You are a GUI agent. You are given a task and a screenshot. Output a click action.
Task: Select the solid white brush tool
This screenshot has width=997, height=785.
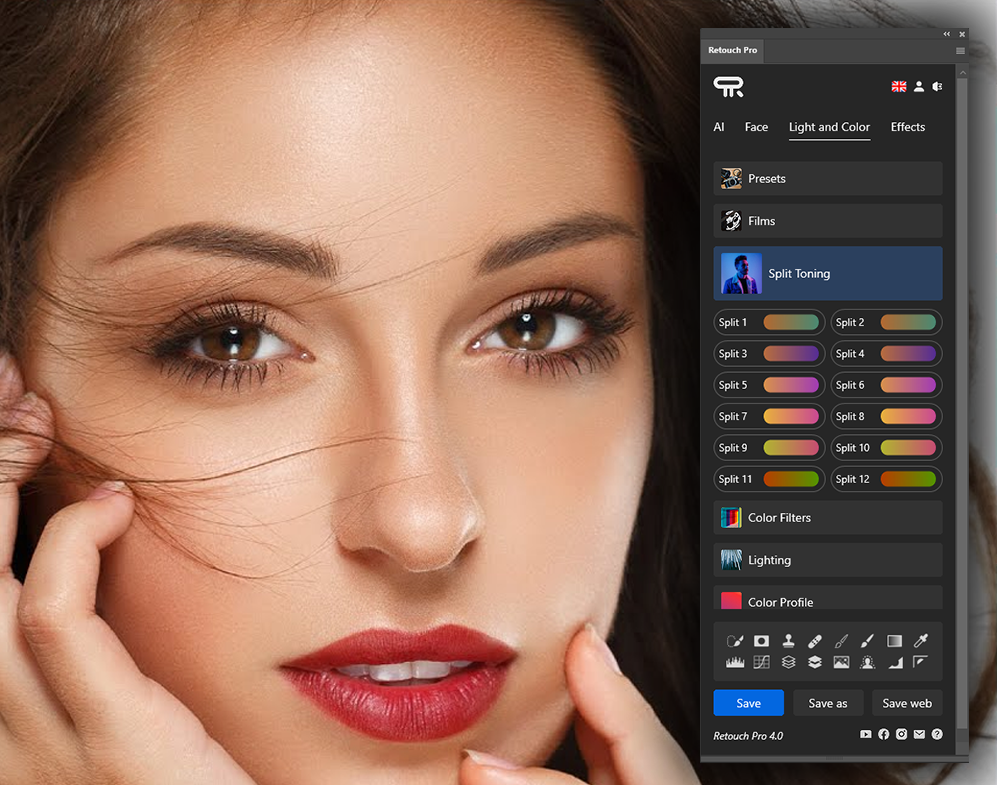867,641
